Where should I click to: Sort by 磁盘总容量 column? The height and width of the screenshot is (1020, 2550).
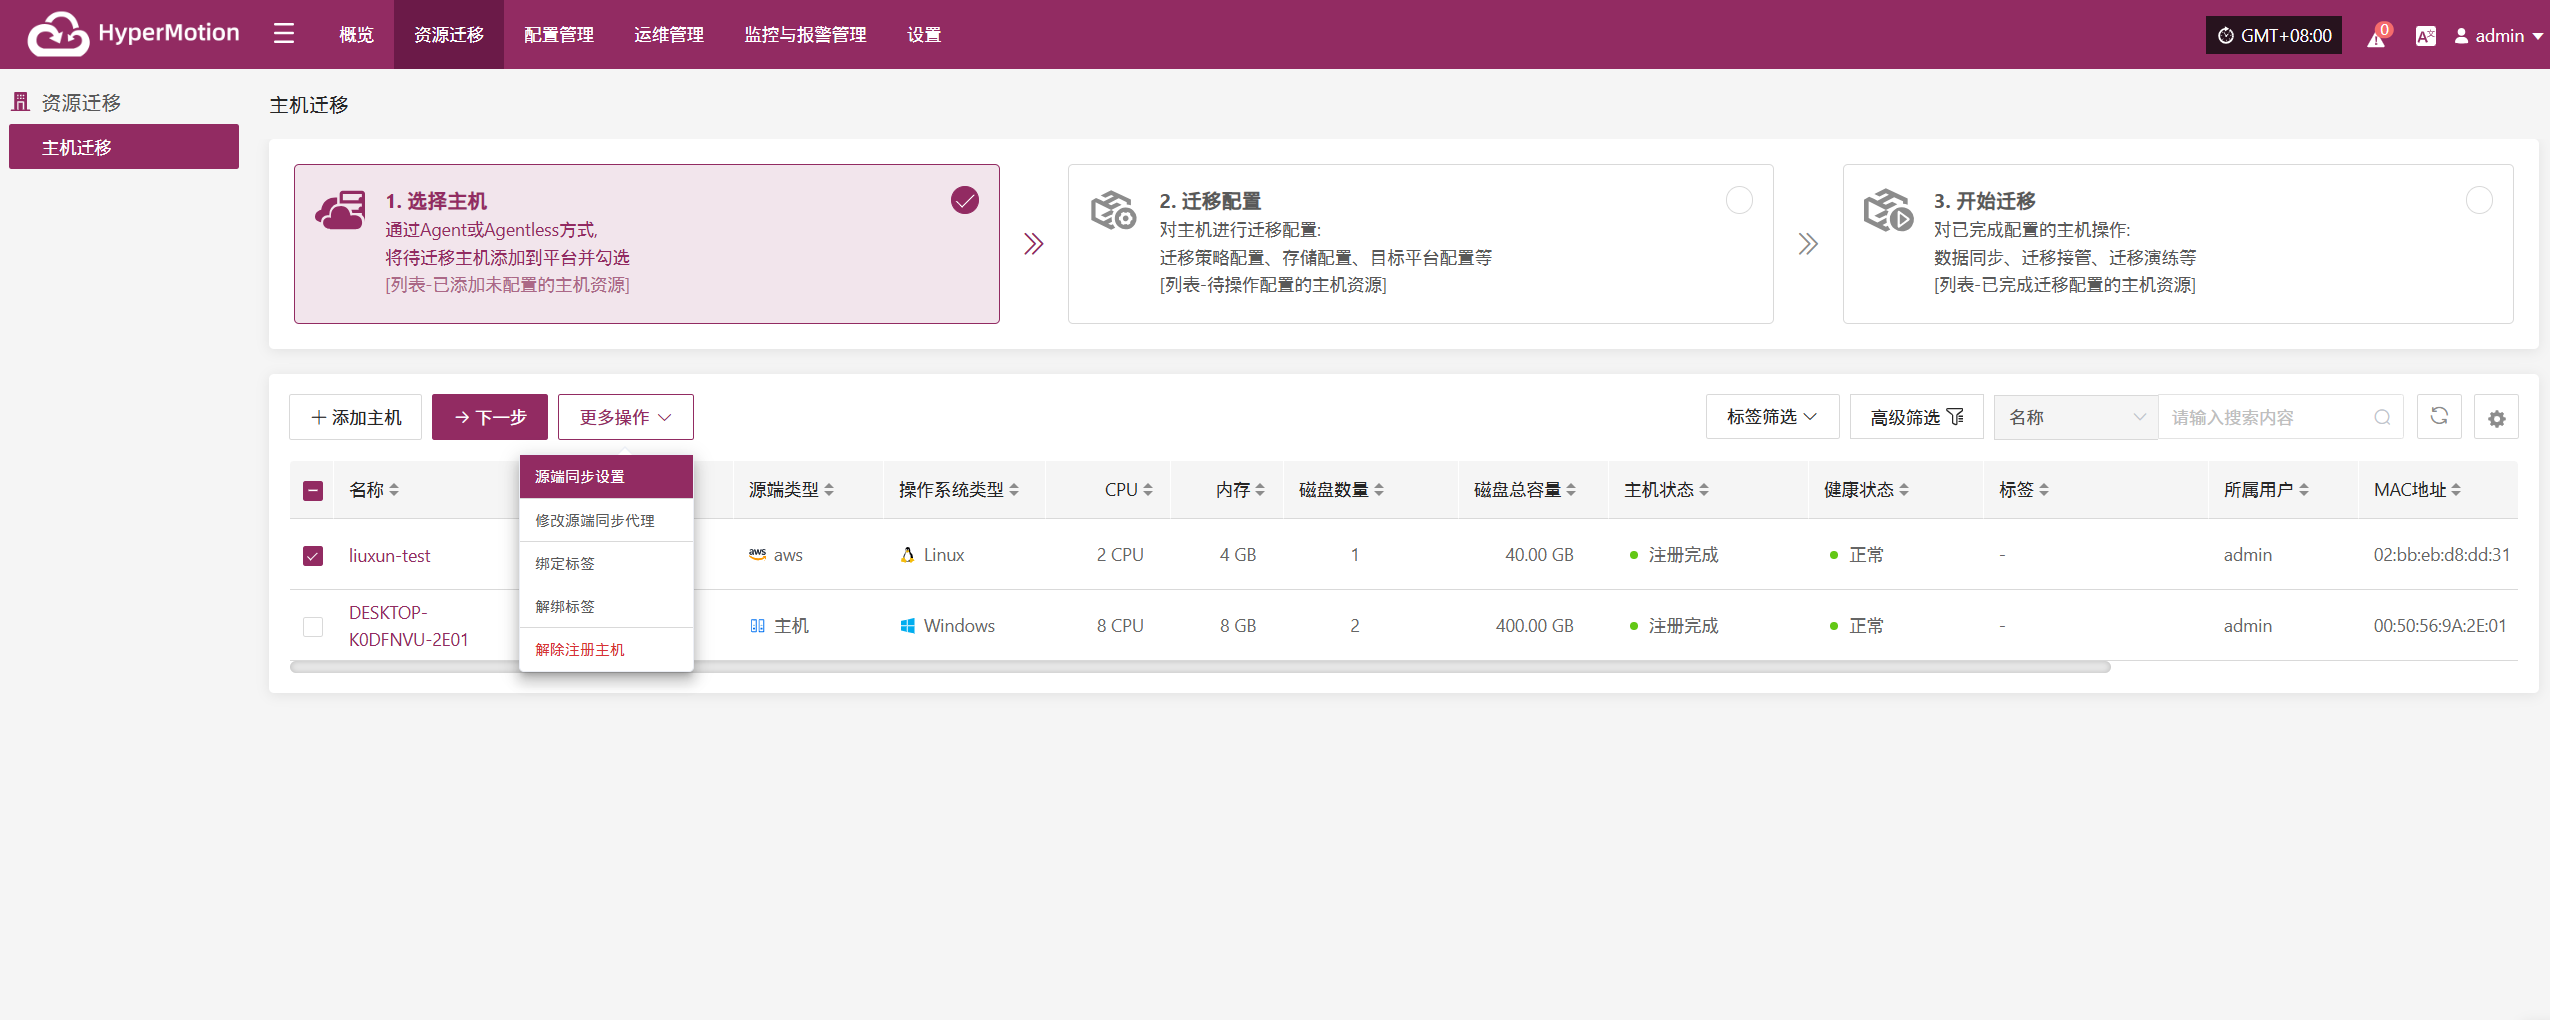1571,489
